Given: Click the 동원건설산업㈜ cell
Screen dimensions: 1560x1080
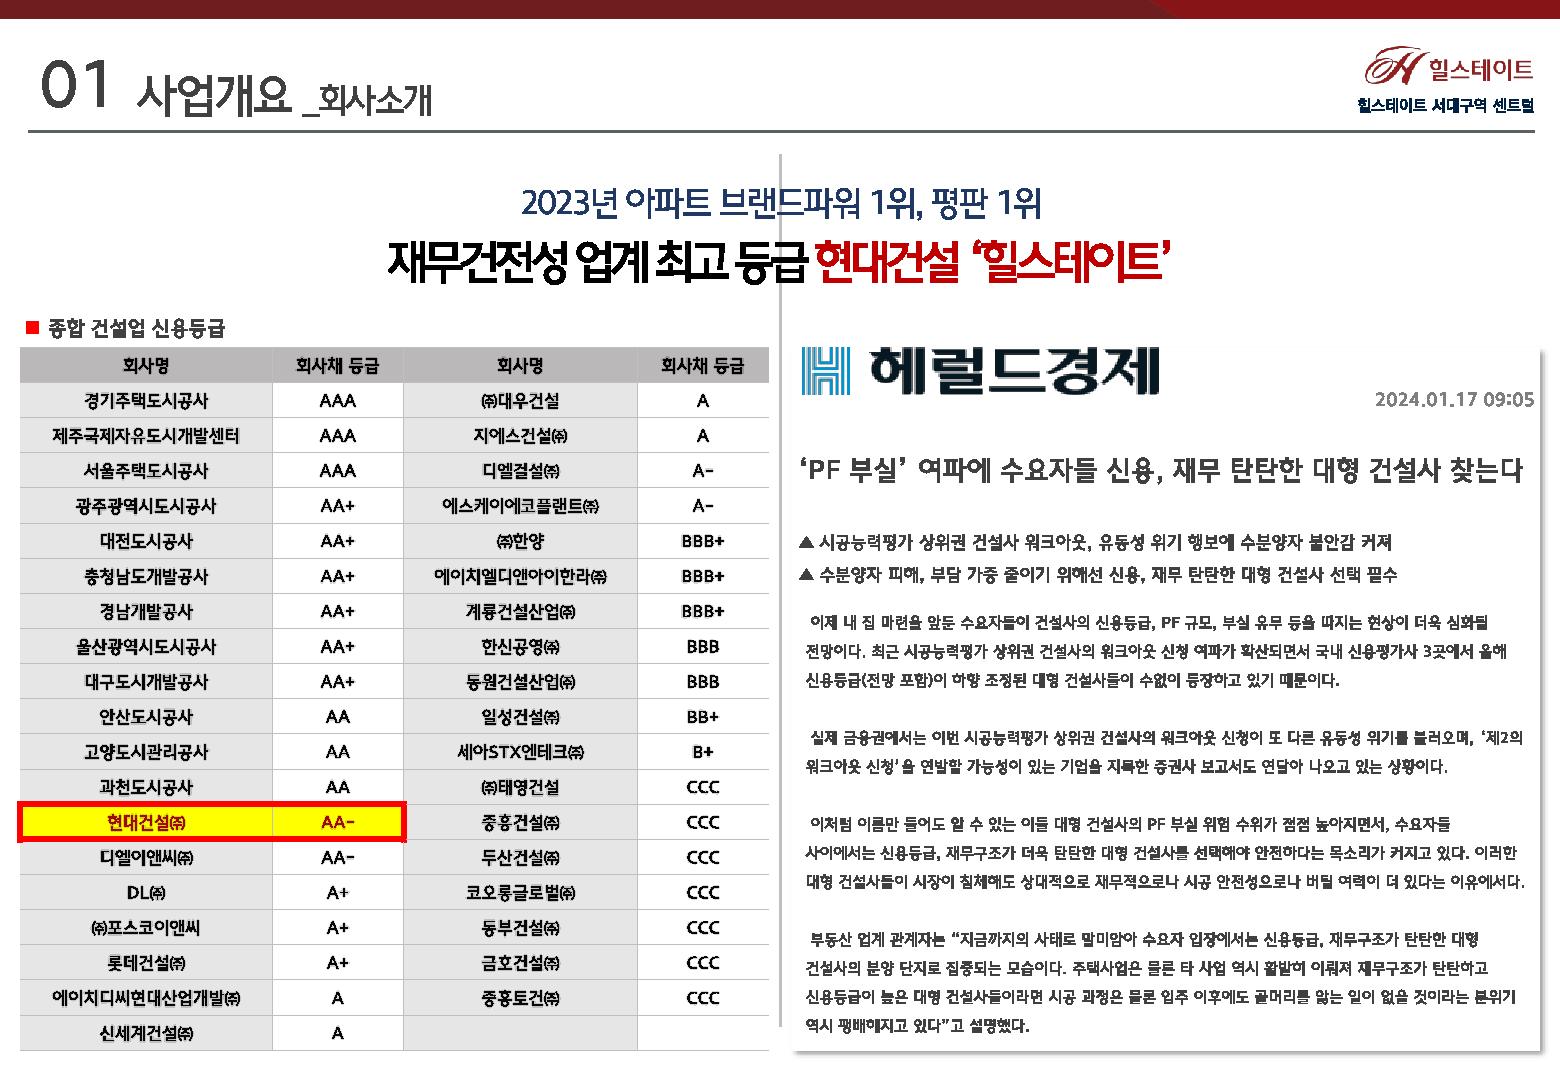Looking at the screenshot, I should click(520, 682).
